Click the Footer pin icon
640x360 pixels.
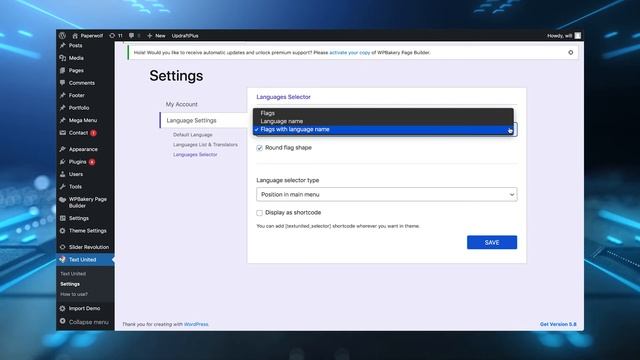pos(62,95)
